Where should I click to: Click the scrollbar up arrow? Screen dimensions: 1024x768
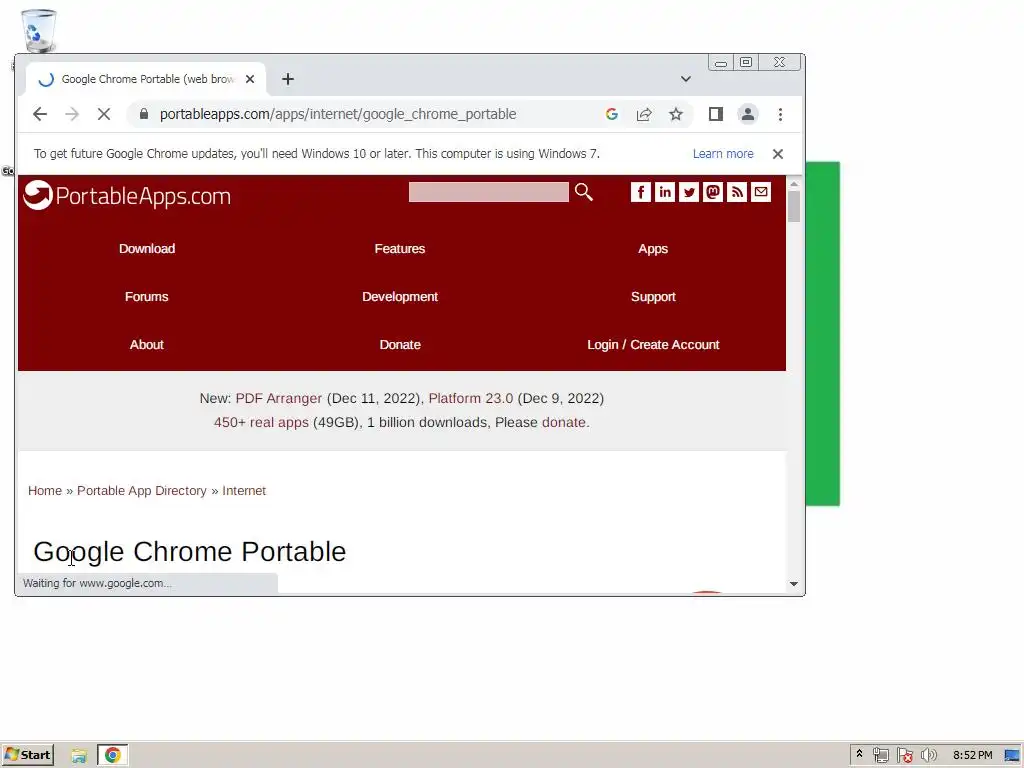pyautogui.click(x=794, y=185)
